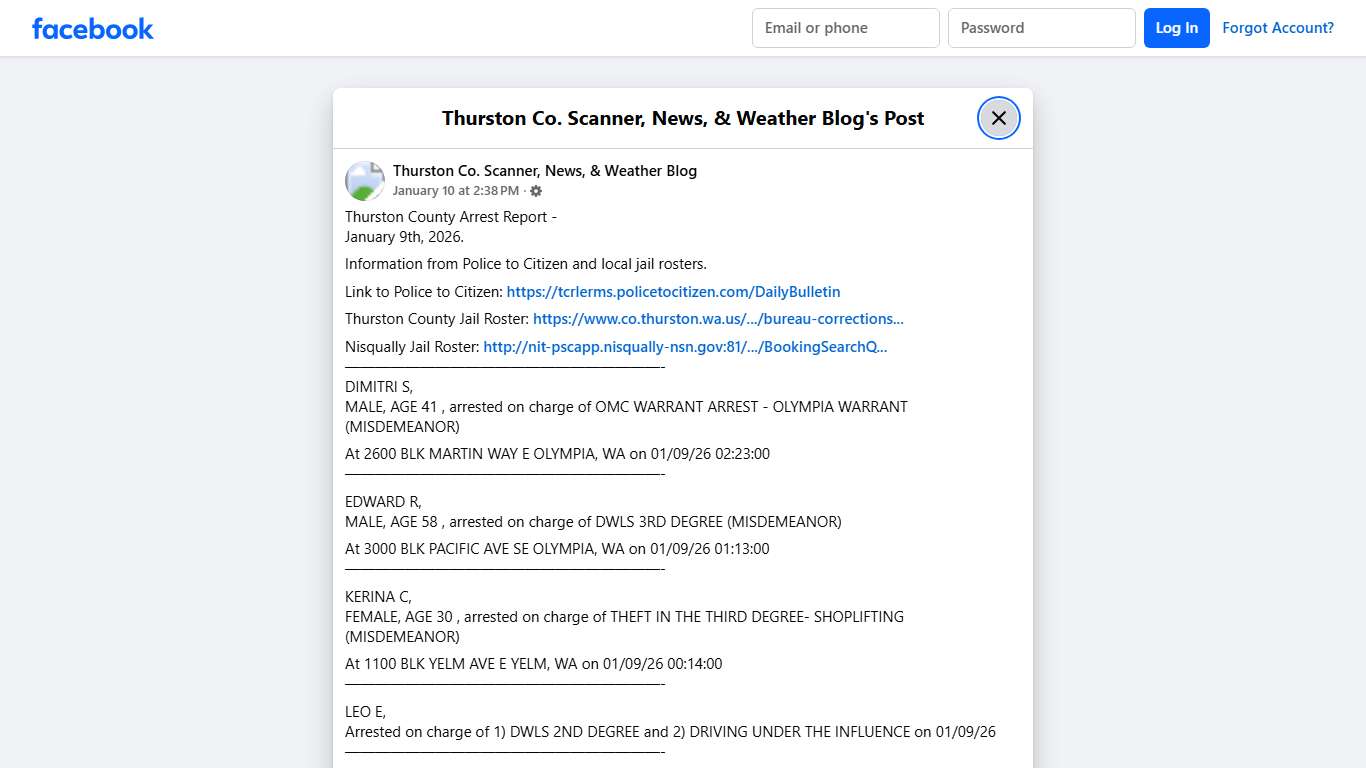The image size is (1366, 768).
Task: Click the January 10 timestamp
Action: [457, 191]
